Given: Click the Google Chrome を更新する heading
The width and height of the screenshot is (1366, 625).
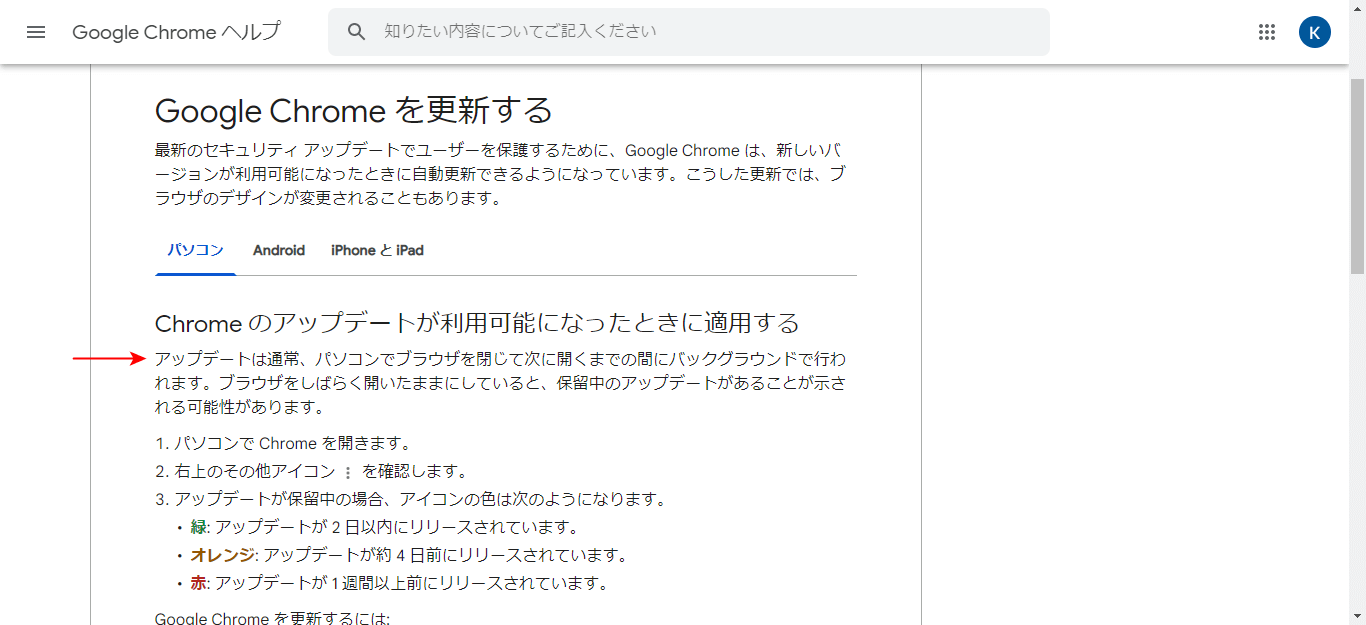Looking at the screenshot, I should (x=354, y=110).
